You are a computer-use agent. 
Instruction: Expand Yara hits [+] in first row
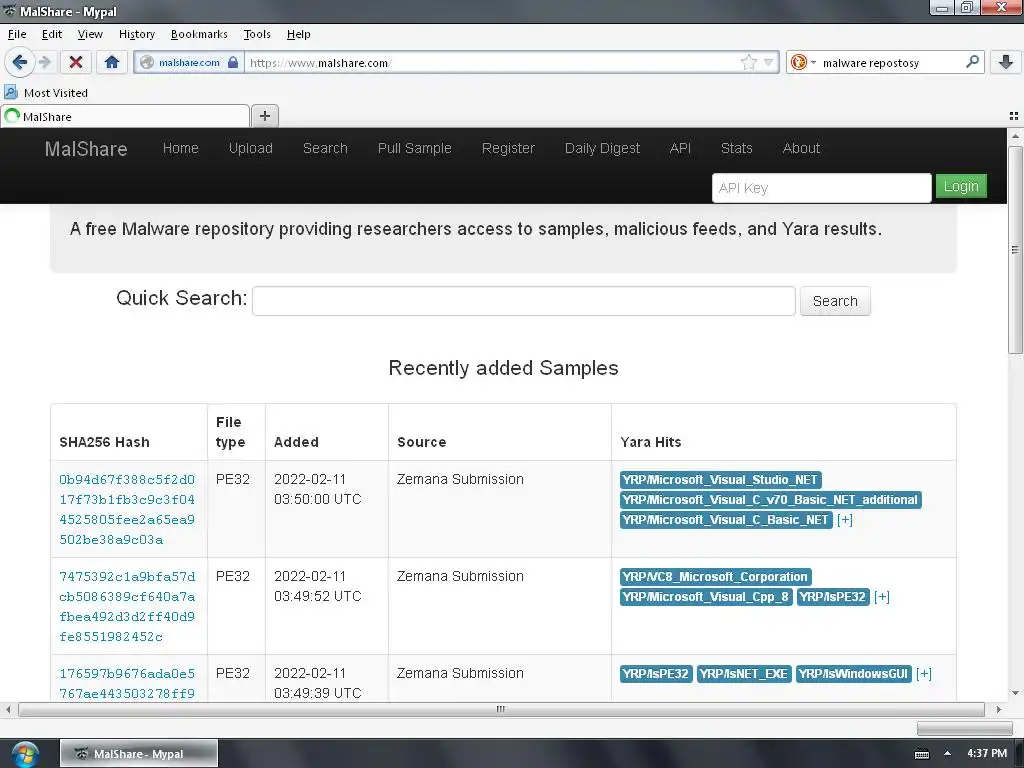845,520
